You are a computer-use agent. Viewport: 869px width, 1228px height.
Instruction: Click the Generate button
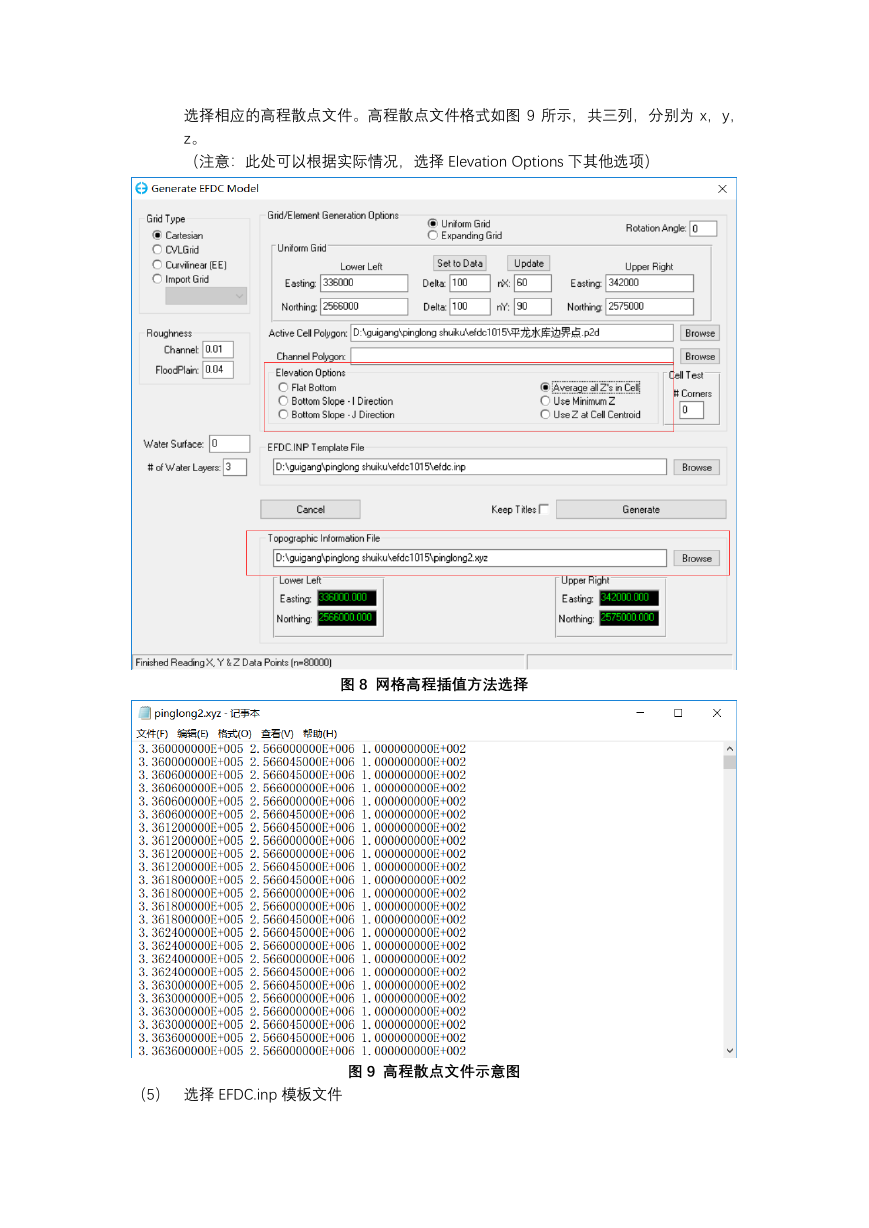641,509
